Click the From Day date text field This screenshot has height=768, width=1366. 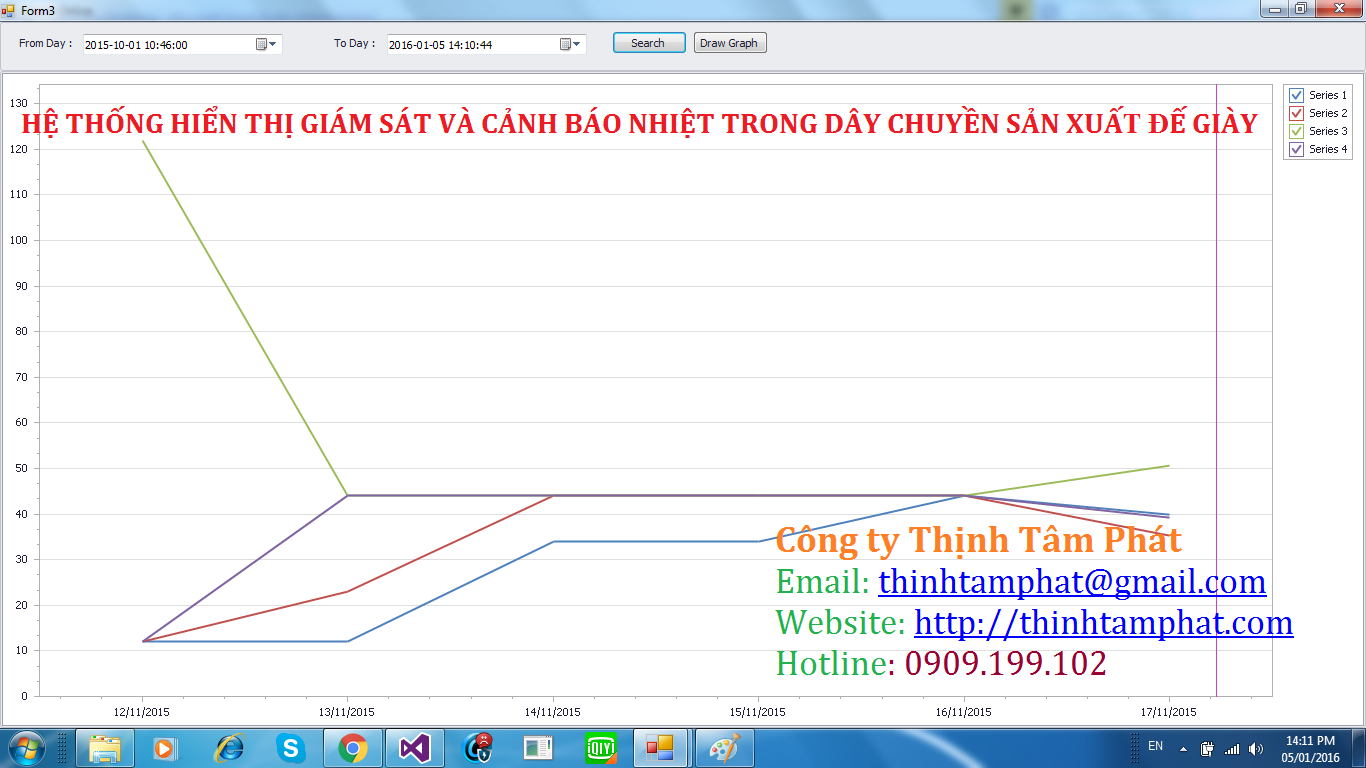pyautogui.click(x=165, y=45)
